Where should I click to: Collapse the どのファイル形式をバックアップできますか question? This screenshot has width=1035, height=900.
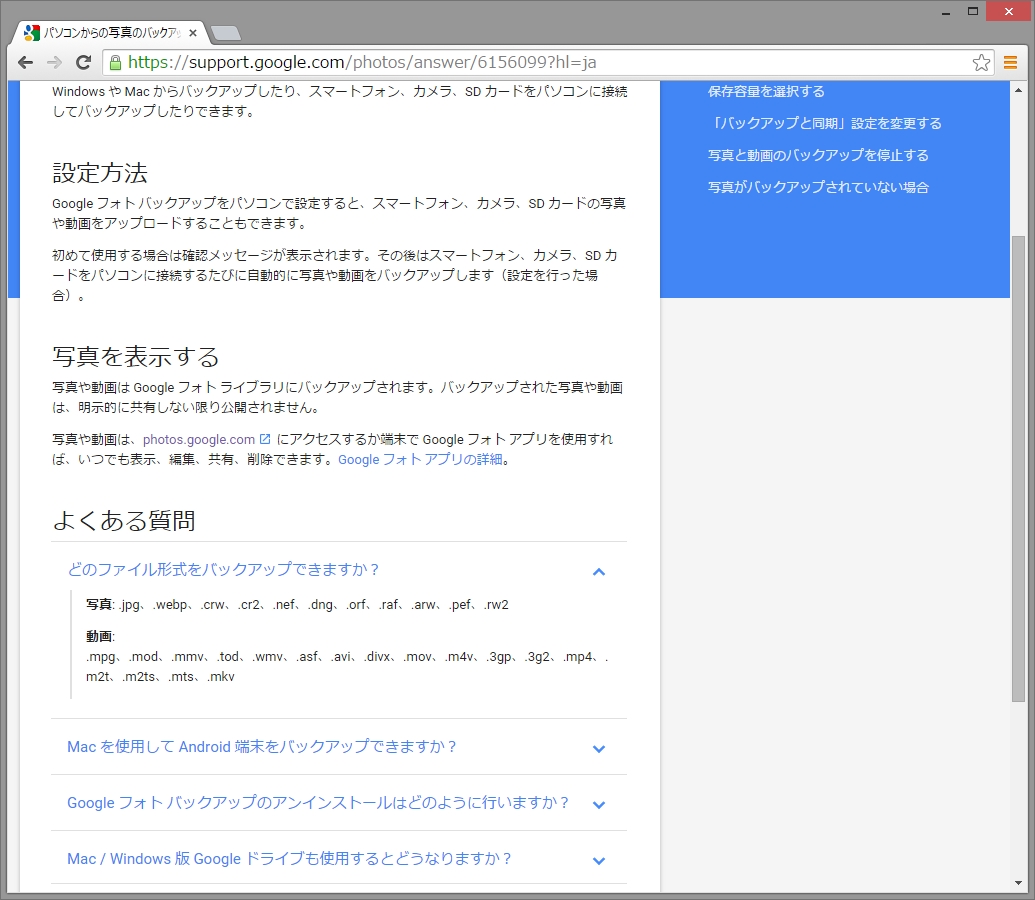click(x=223, y=570)
